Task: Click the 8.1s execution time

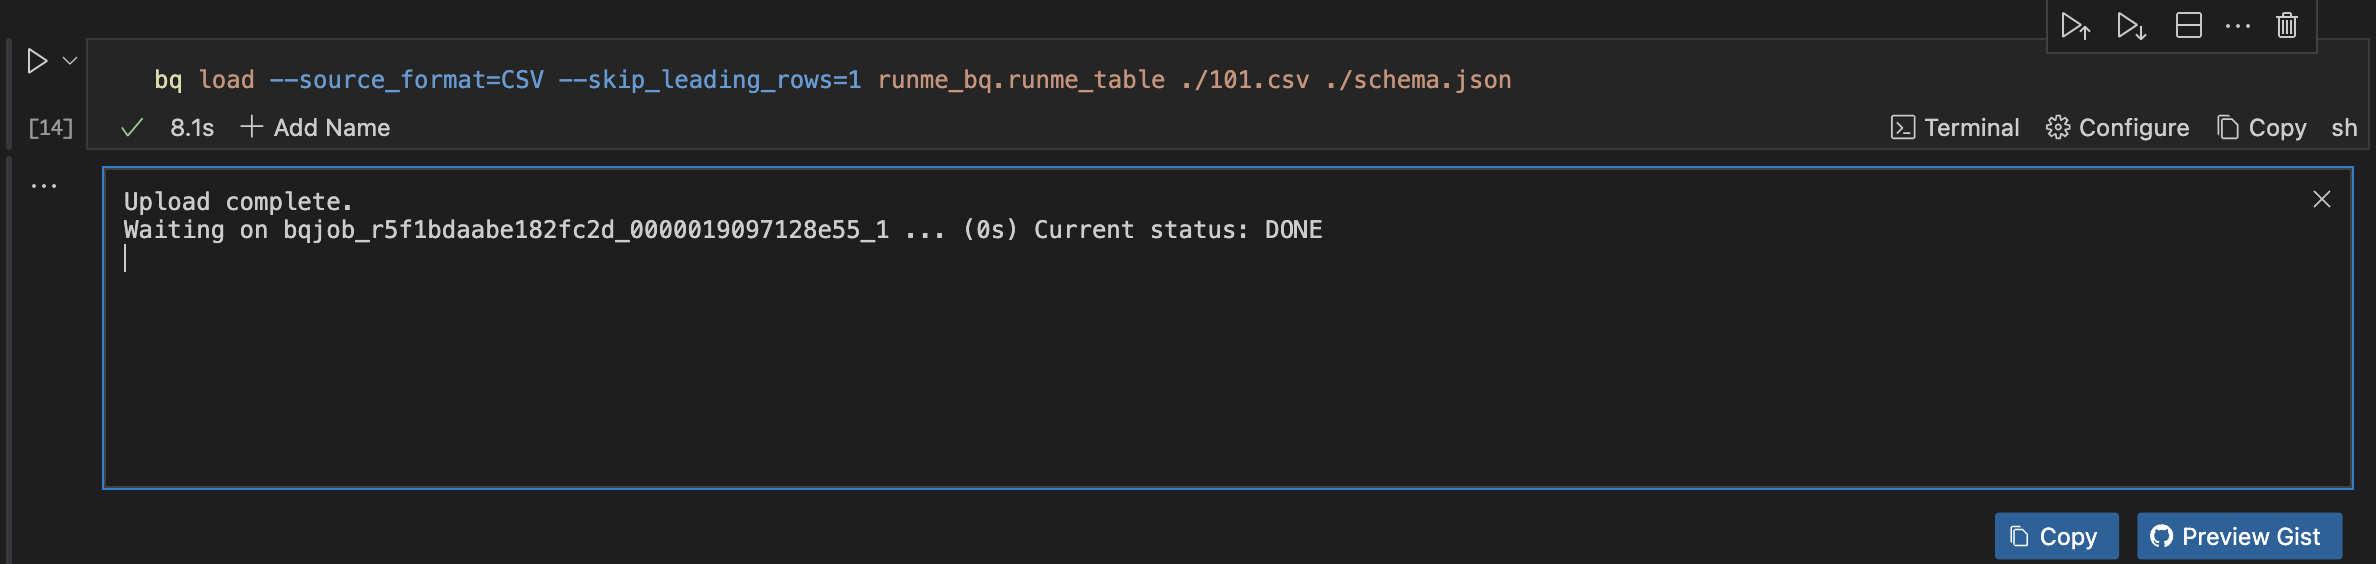Action: [x=192, y=128]
